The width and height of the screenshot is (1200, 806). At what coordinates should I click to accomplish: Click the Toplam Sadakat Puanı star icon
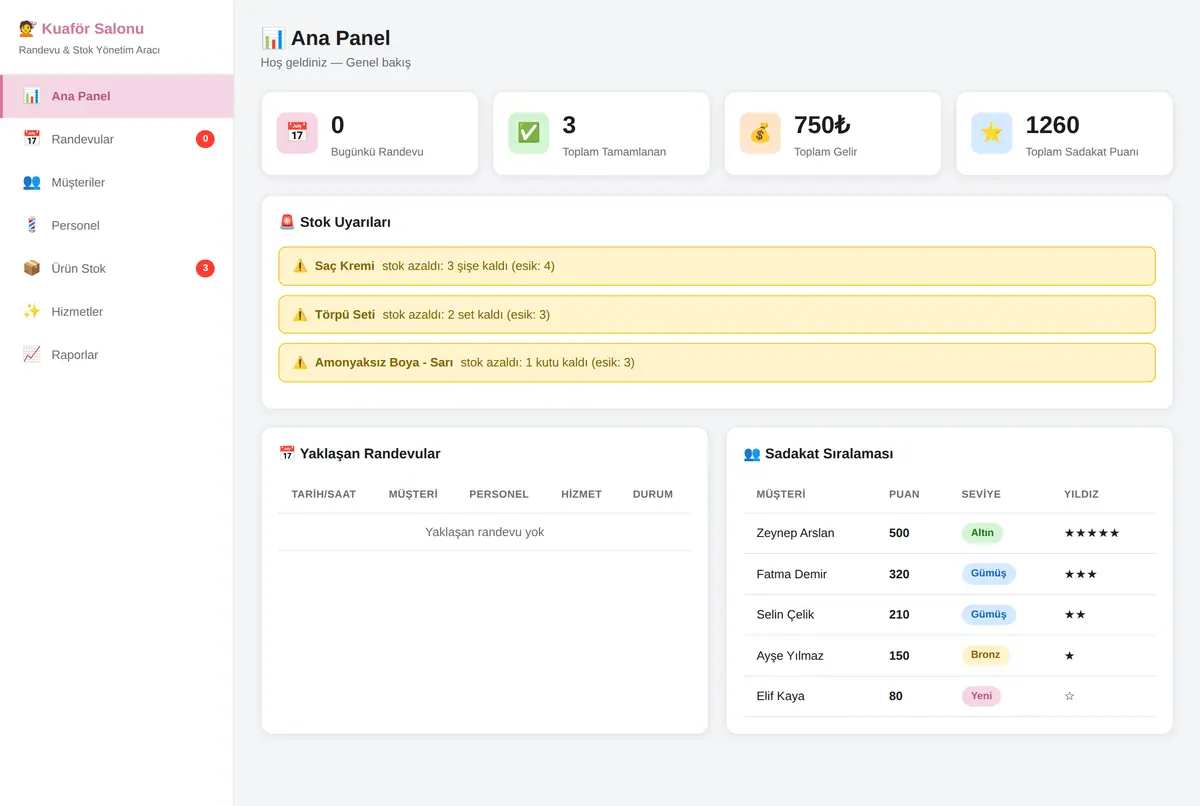992,133
